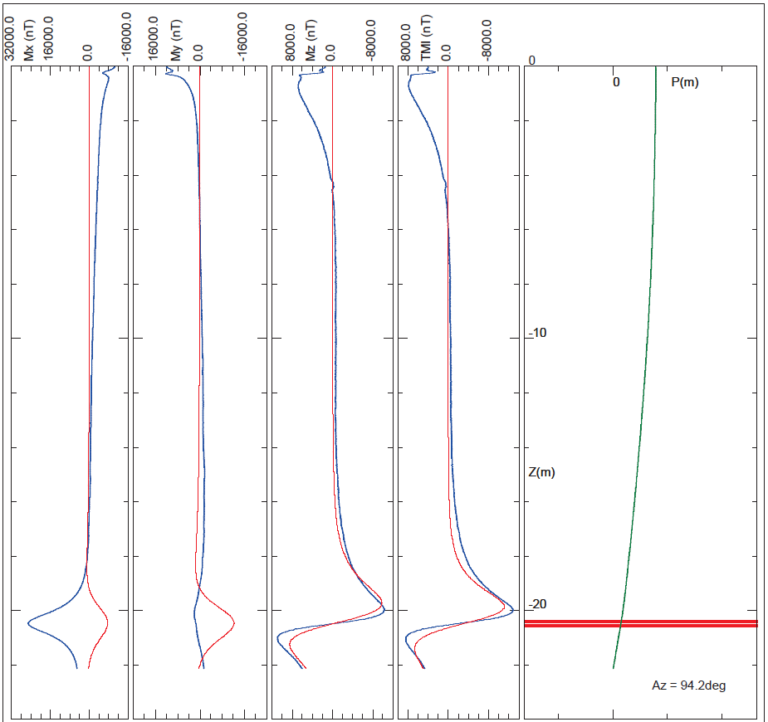The image size is (768, 722).
Task: Select the 0 label on the P(m) axis
Action: tap(616, 81)
